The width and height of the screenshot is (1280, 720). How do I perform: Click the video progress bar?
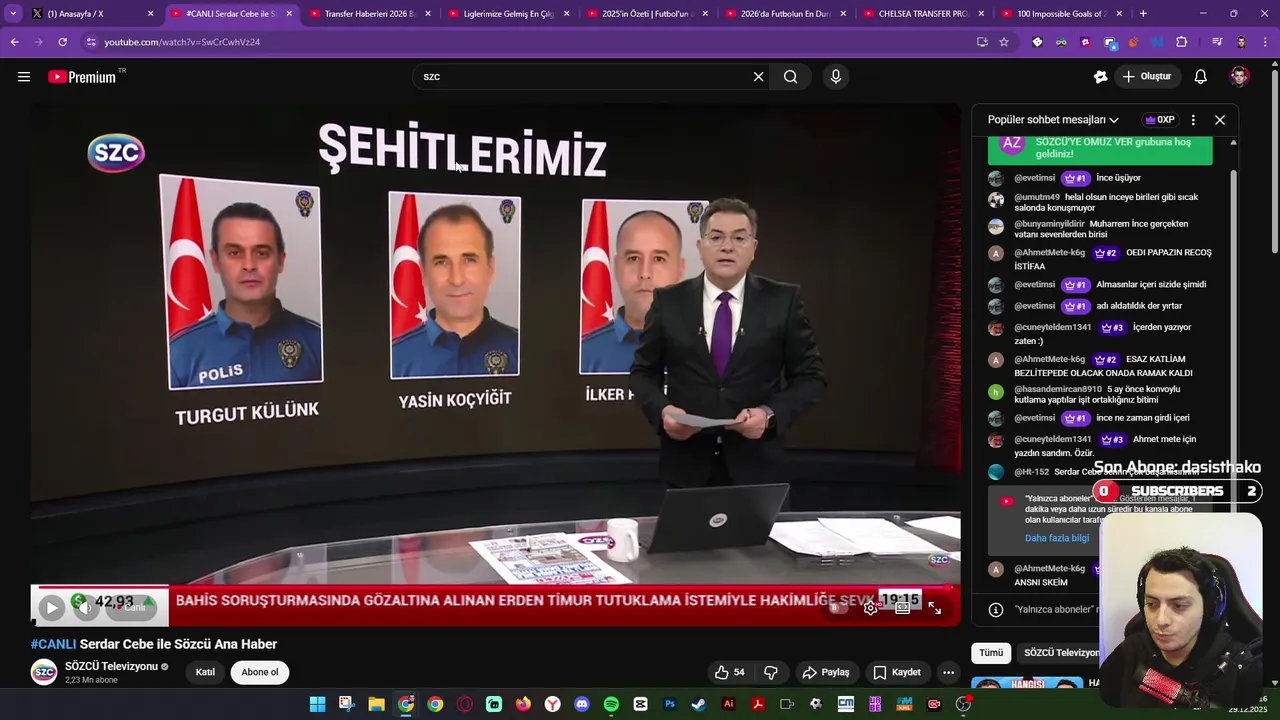point(495,587)
